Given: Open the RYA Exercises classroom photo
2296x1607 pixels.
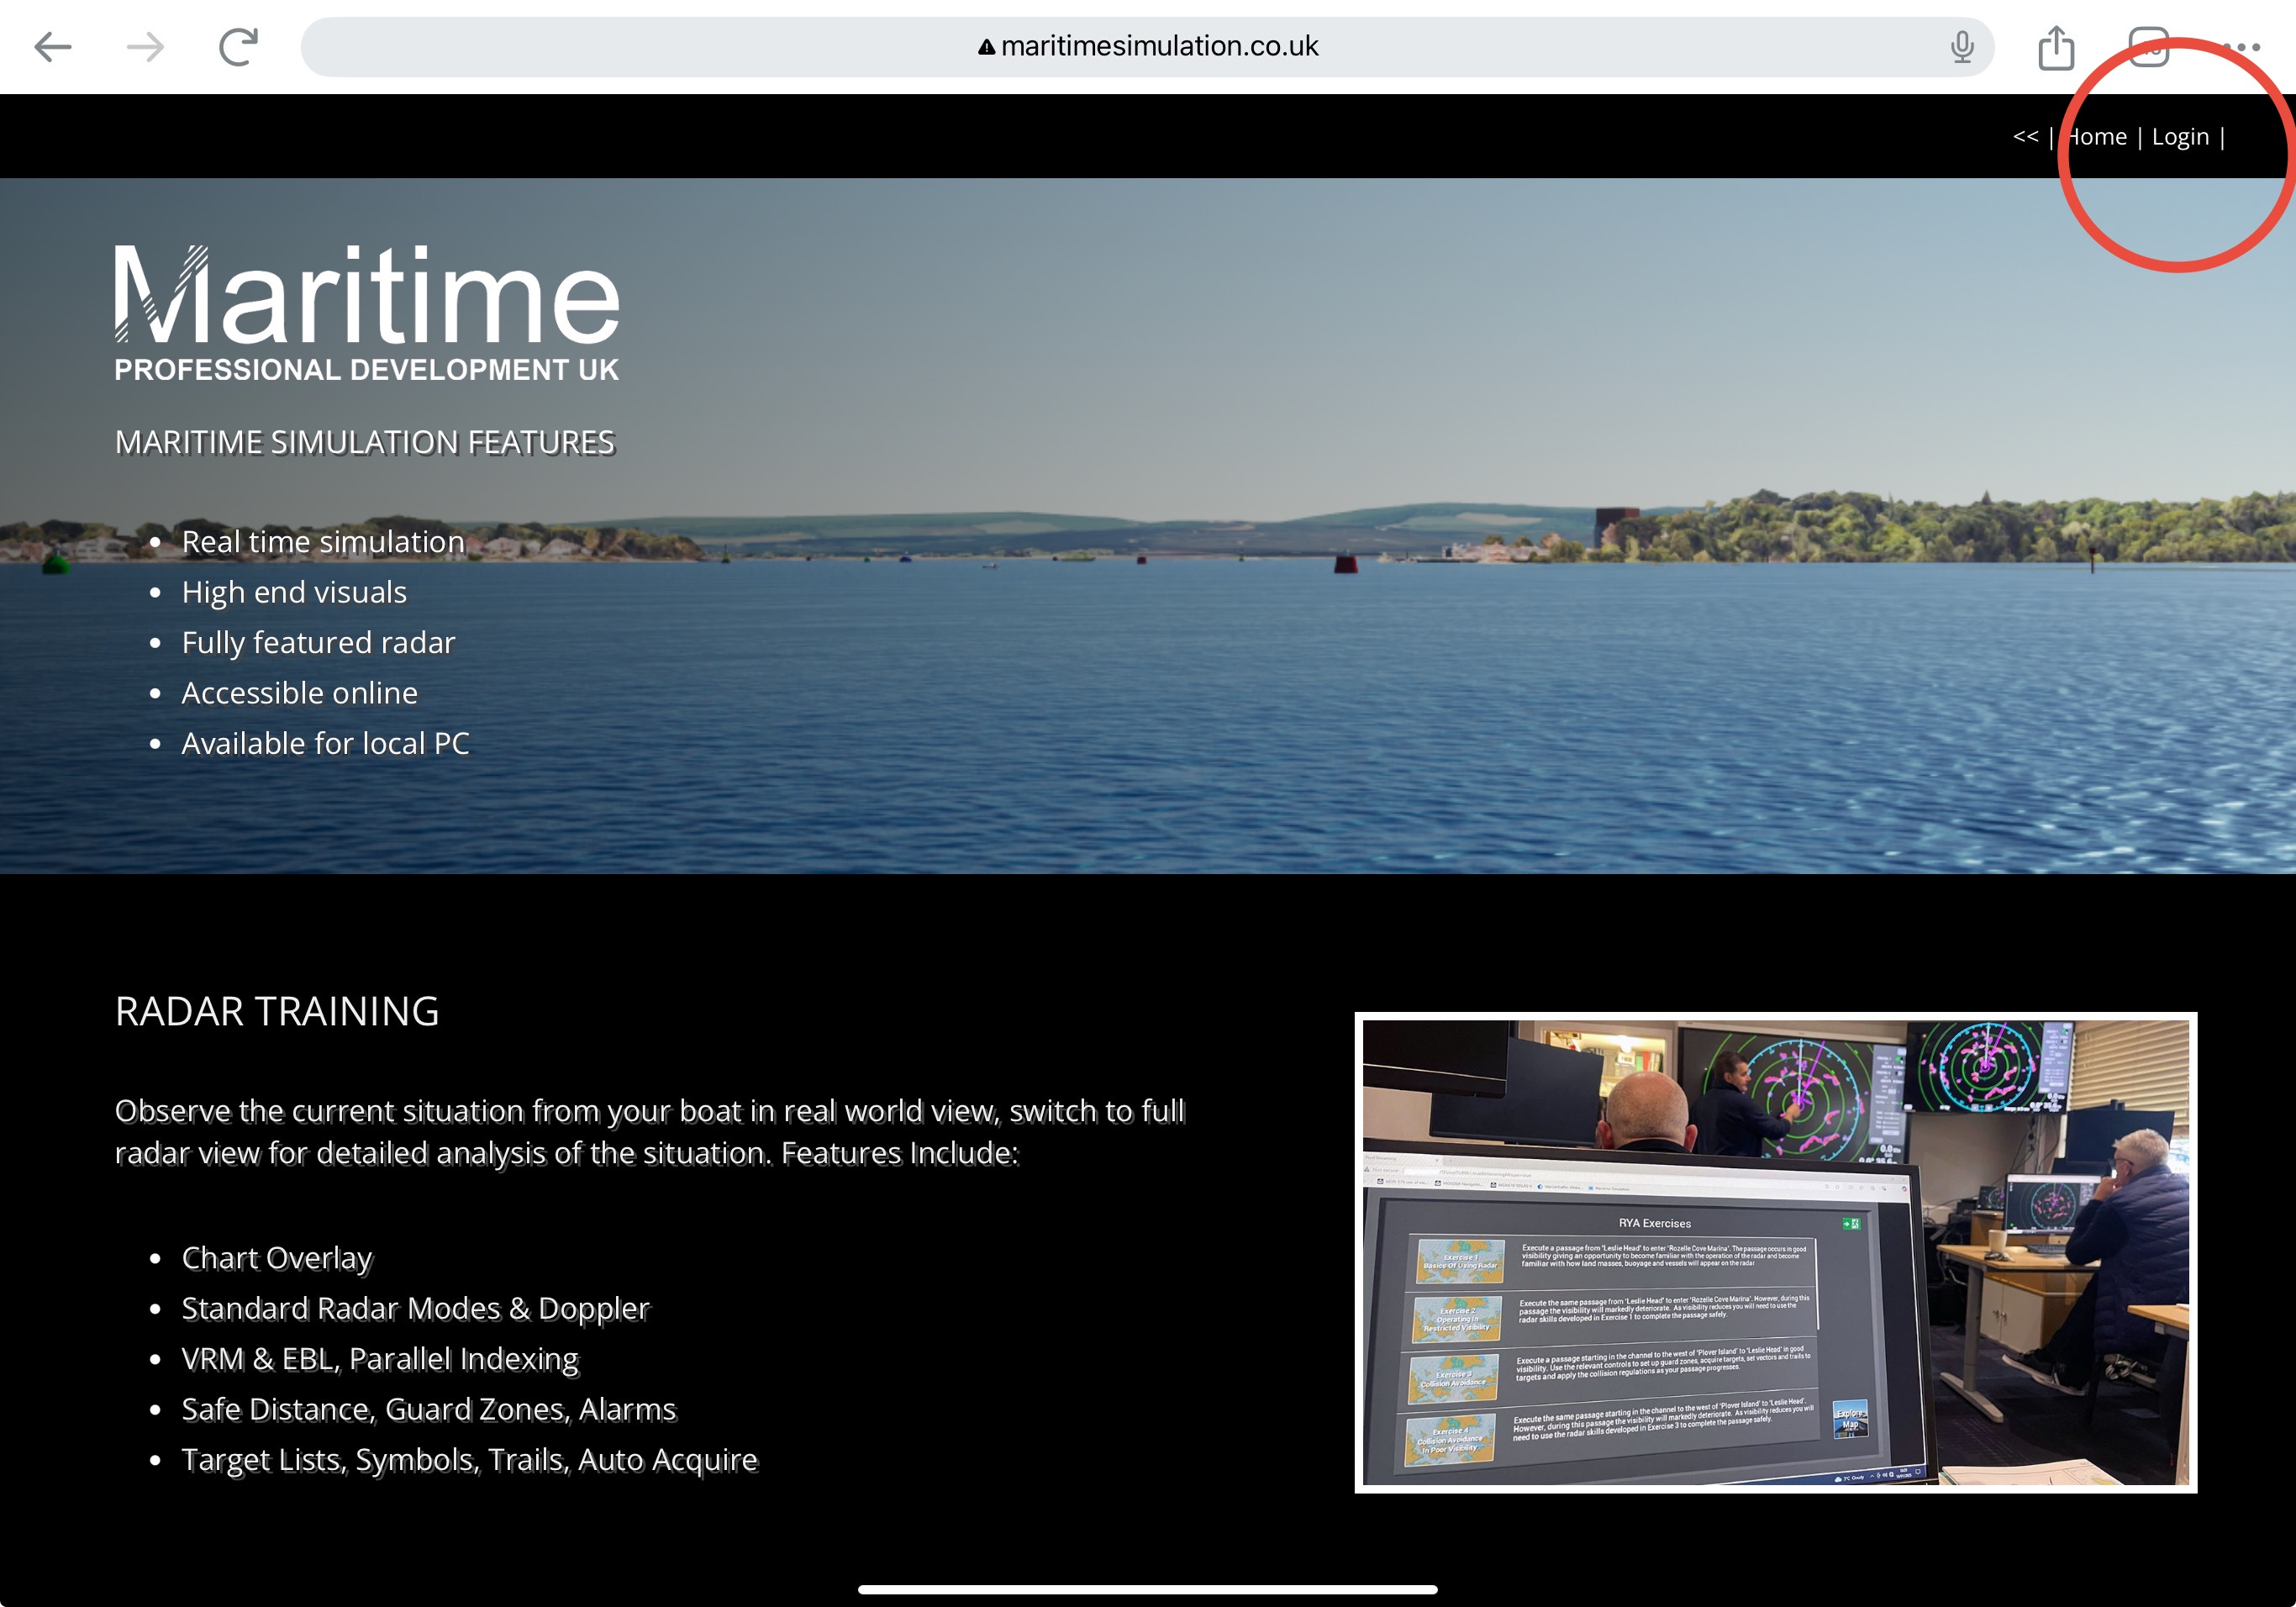Looking at the screenshot, I should coord(1775,1252).
